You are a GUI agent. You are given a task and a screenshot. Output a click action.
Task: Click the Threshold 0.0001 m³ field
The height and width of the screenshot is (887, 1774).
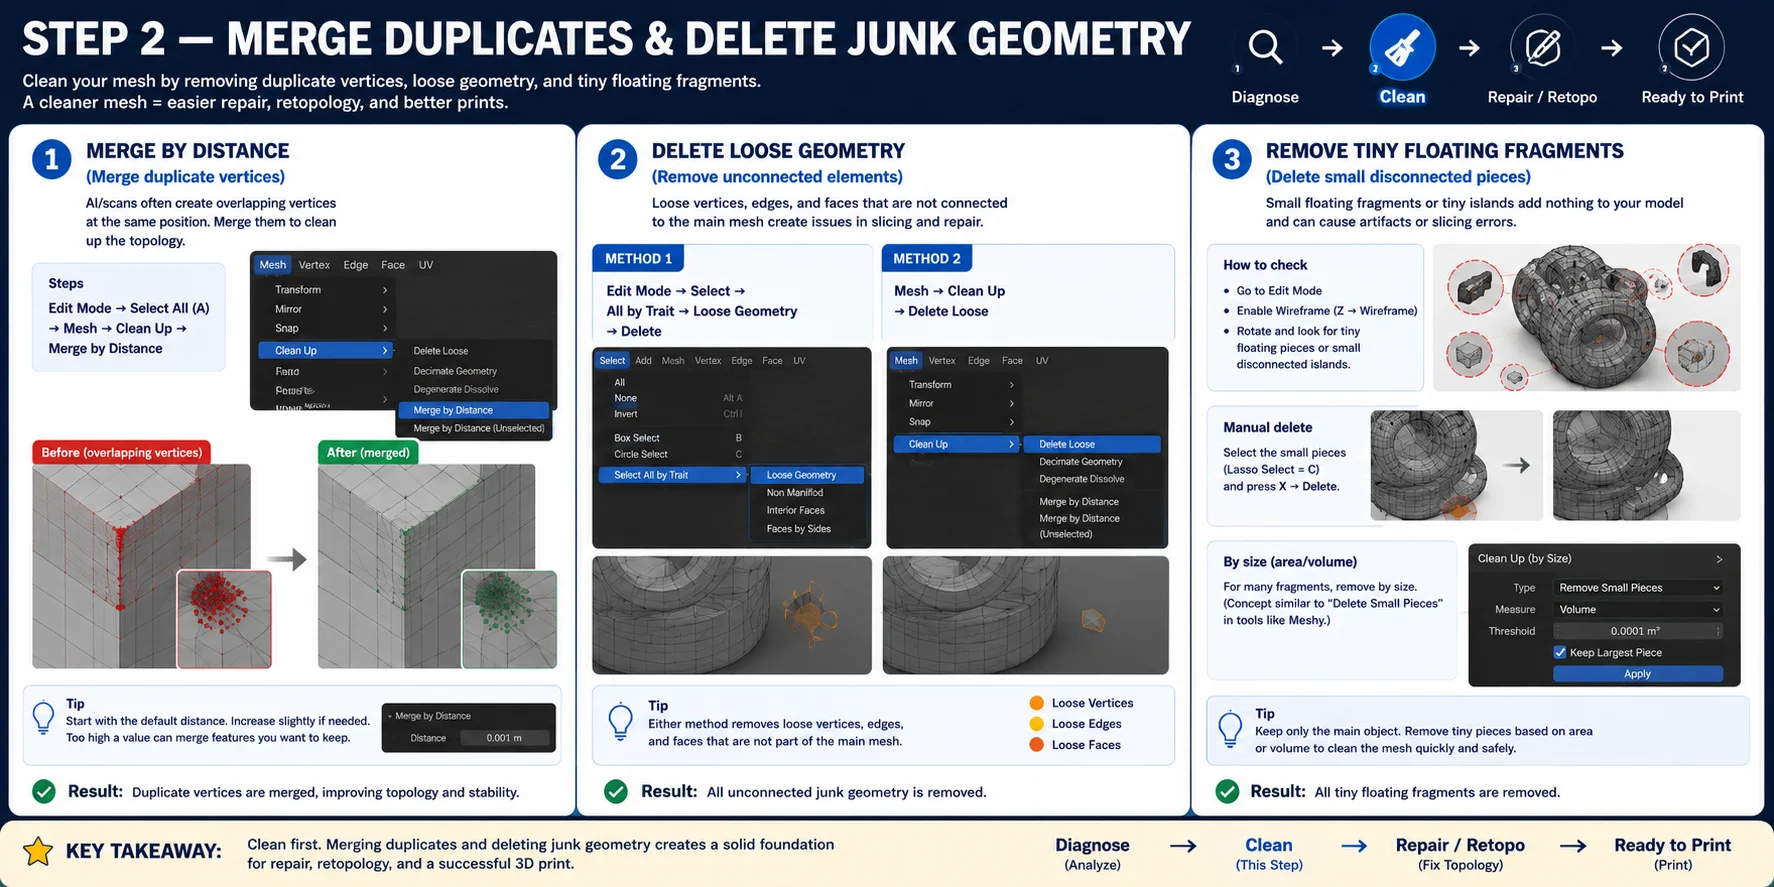pyautogui.click(x=1638, y=631)
